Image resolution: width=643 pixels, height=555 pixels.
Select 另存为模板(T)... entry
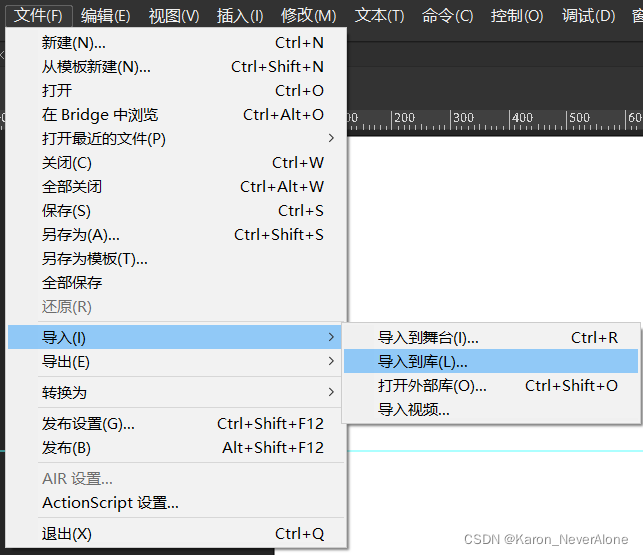point(177,259)
